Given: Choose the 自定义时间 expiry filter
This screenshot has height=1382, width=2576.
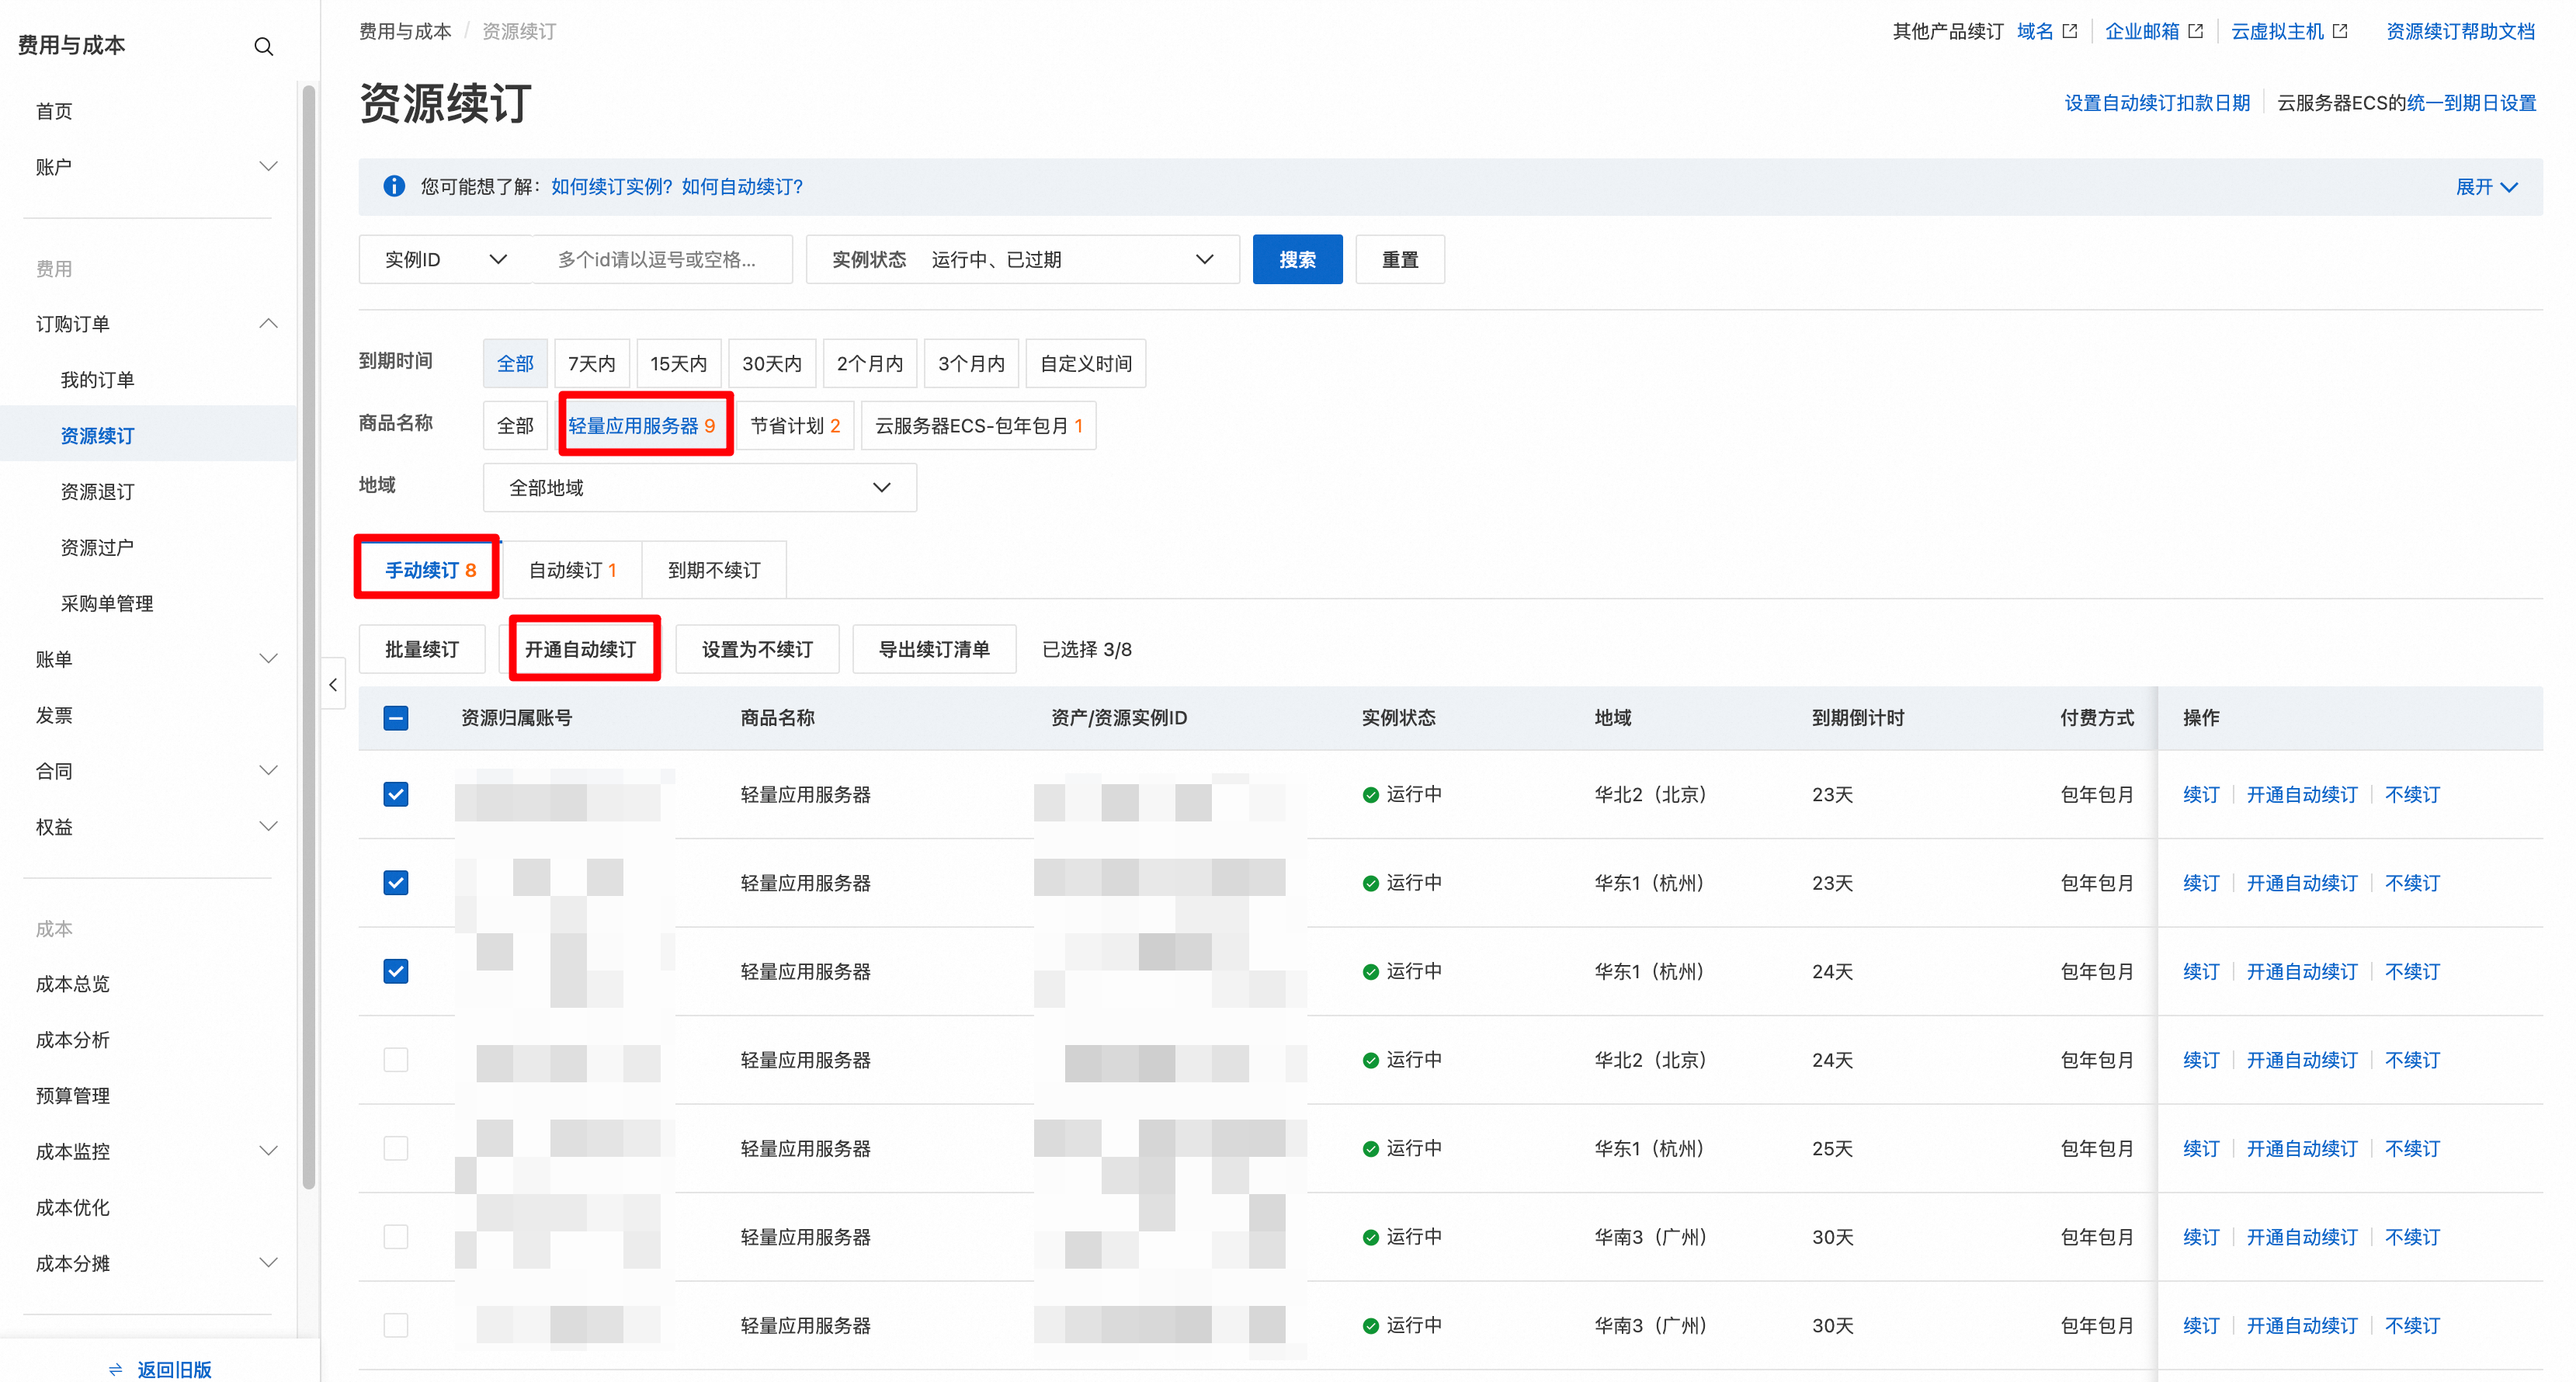Looking at the screenshot, I should pos(1086,363).
